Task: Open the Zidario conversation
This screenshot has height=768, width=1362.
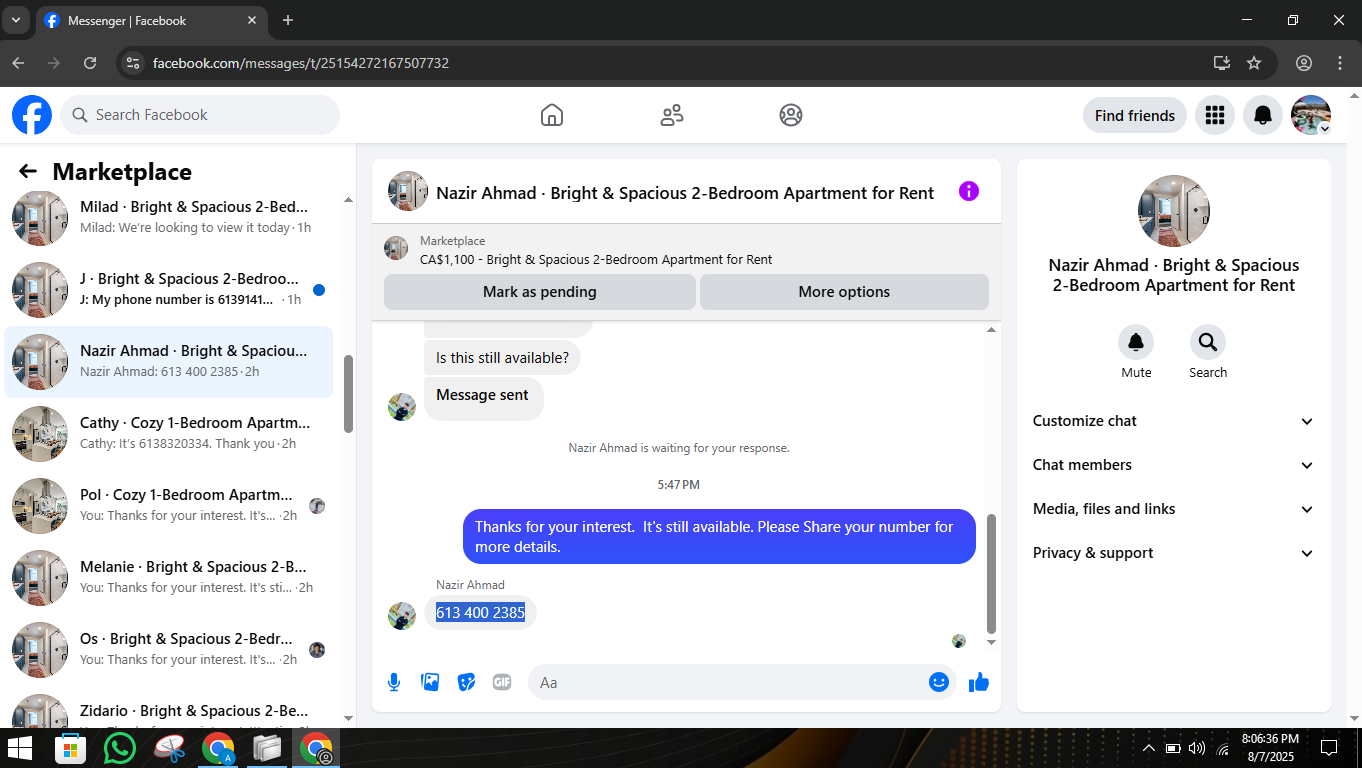Action: 169,709
